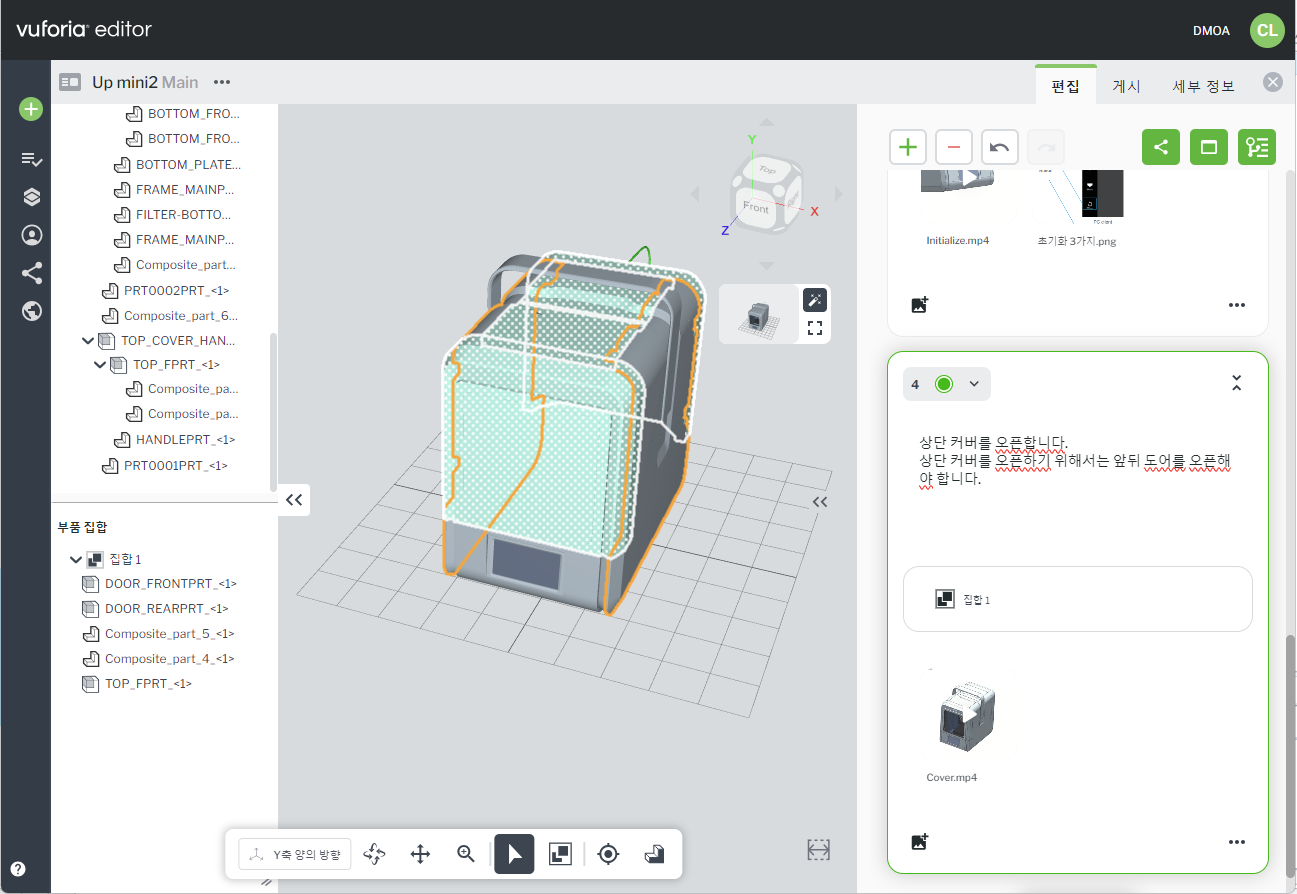Select the arrow pointer selection tool
This screenshot has width=1297, height=894.
[x=514, y=854]
